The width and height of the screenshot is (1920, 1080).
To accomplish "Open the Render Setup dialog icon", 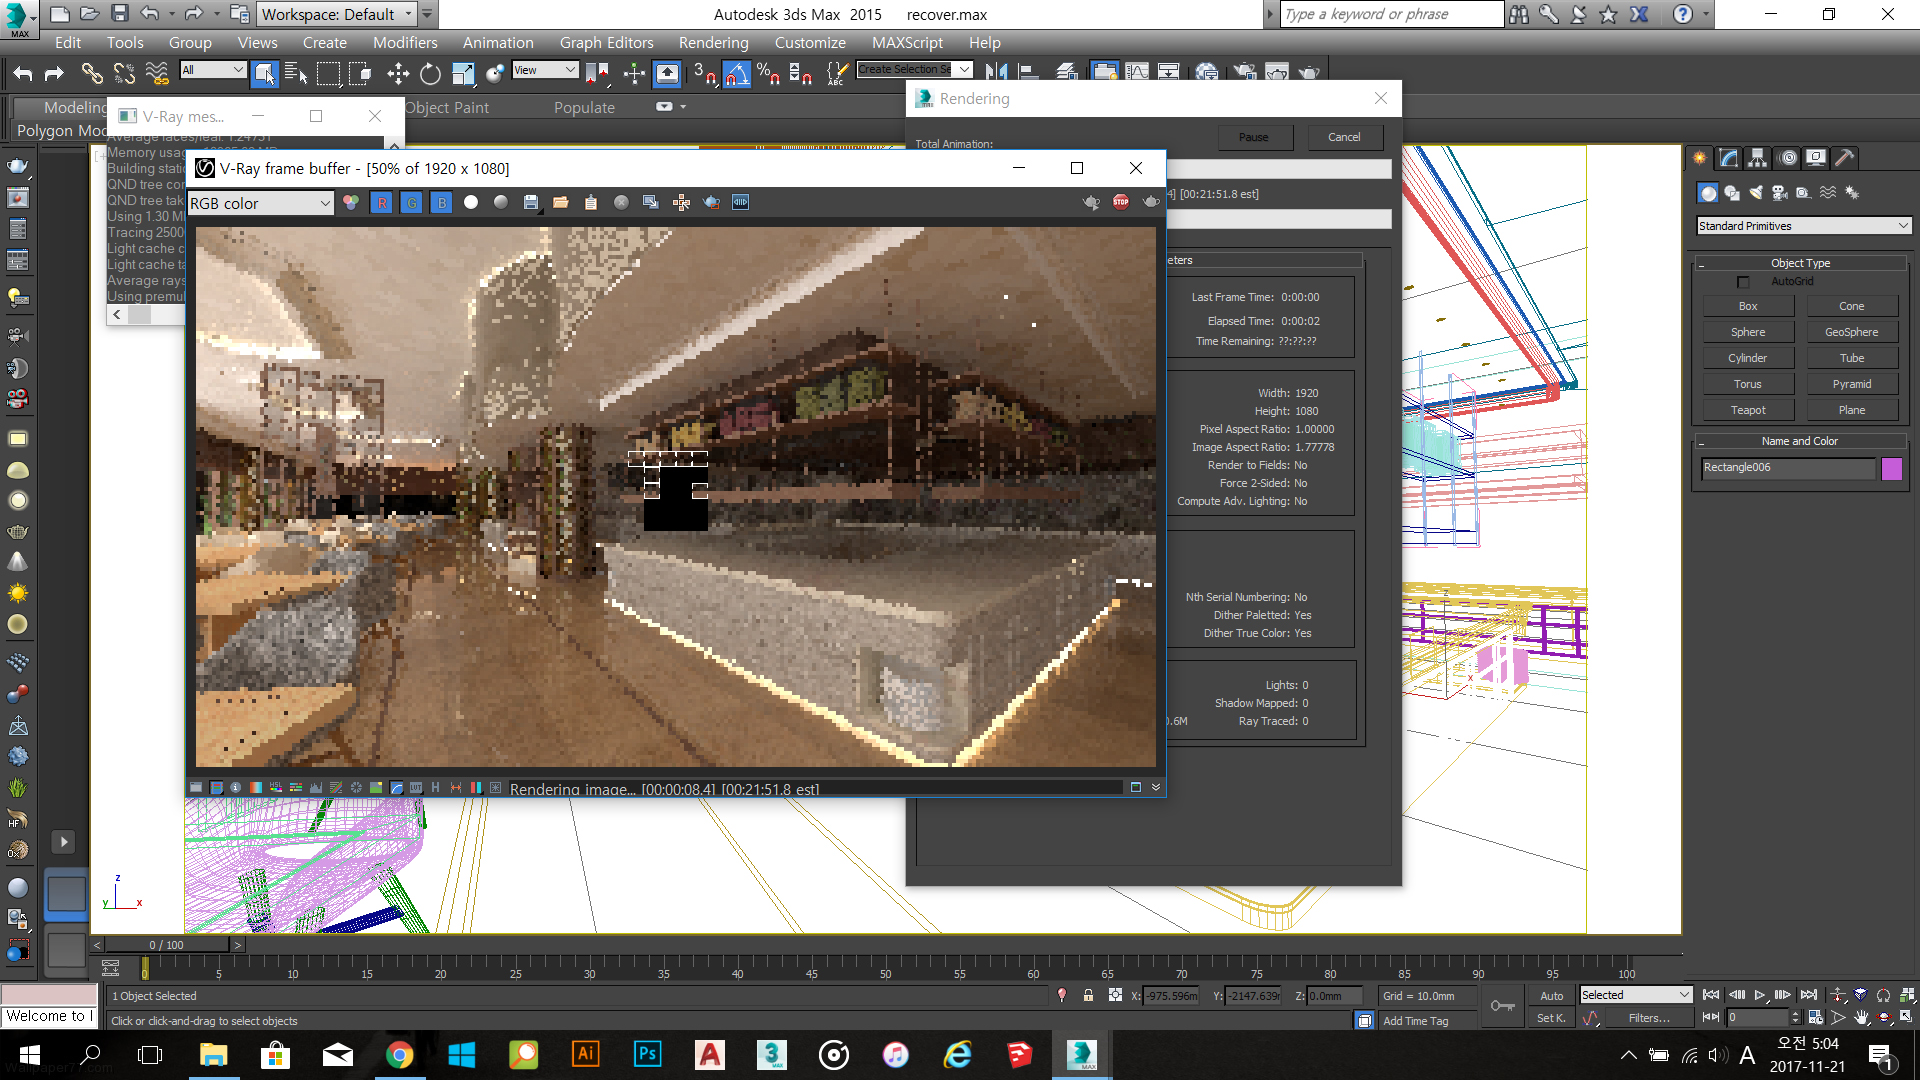I will [x=1104, y=71].
